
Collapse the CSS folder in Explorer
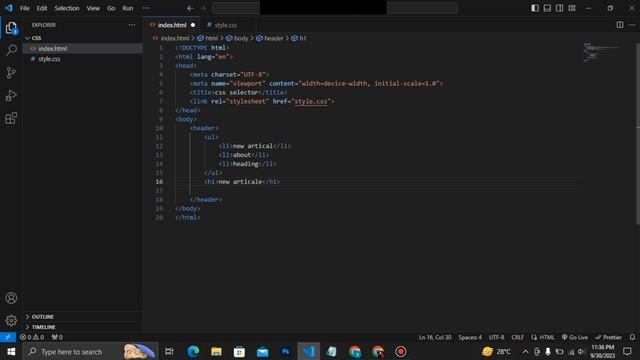[82, 38]
